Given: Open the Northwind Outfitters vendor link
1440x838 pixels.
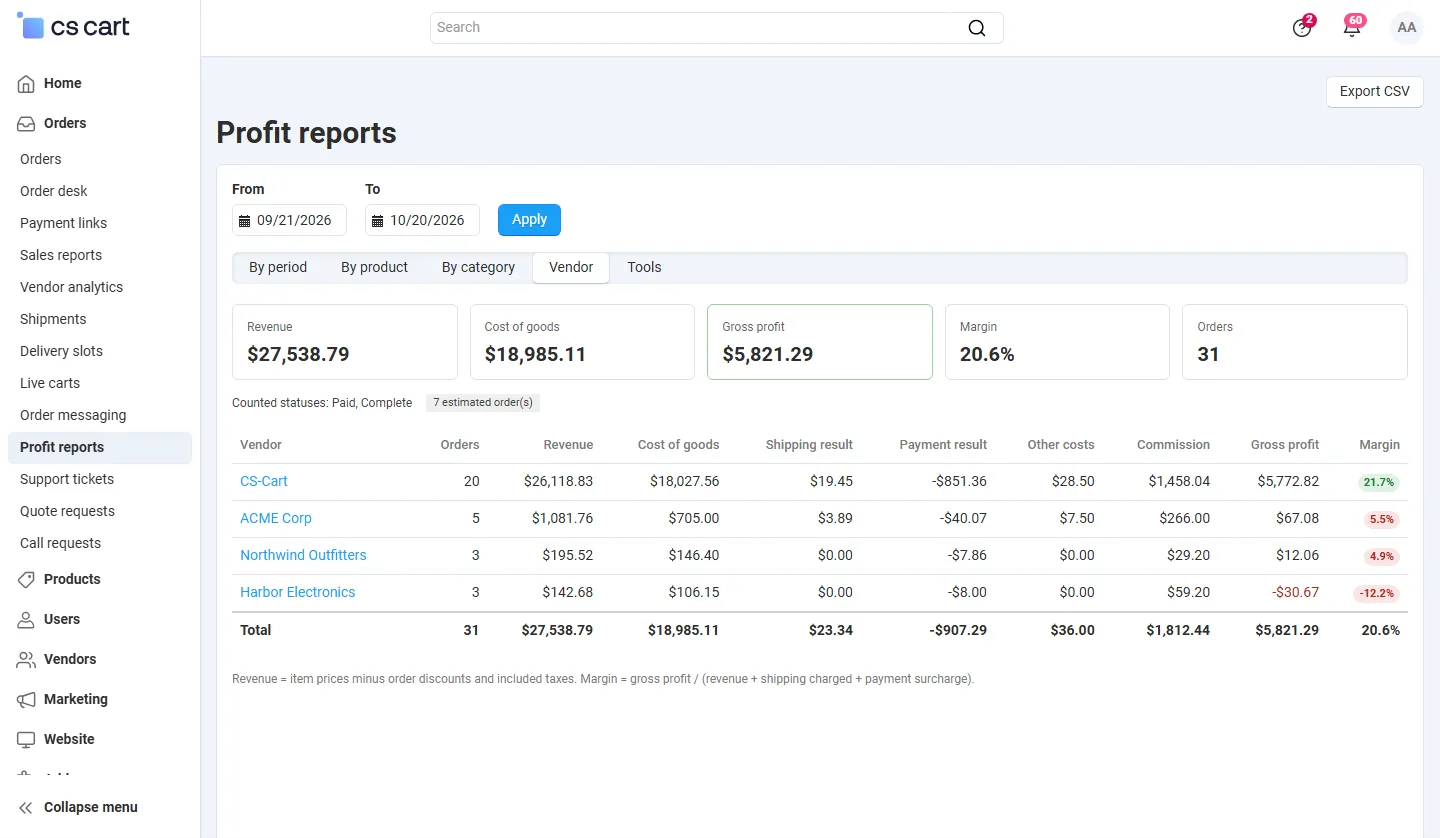Looking at the screenshot, I should pos(303,556).
